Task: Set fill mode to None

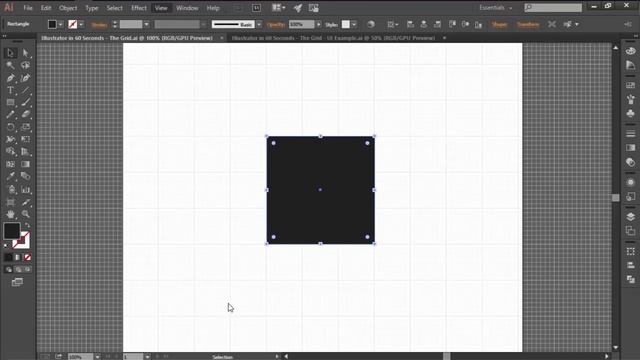Action: pyautogui.click(x=27, y=257)
